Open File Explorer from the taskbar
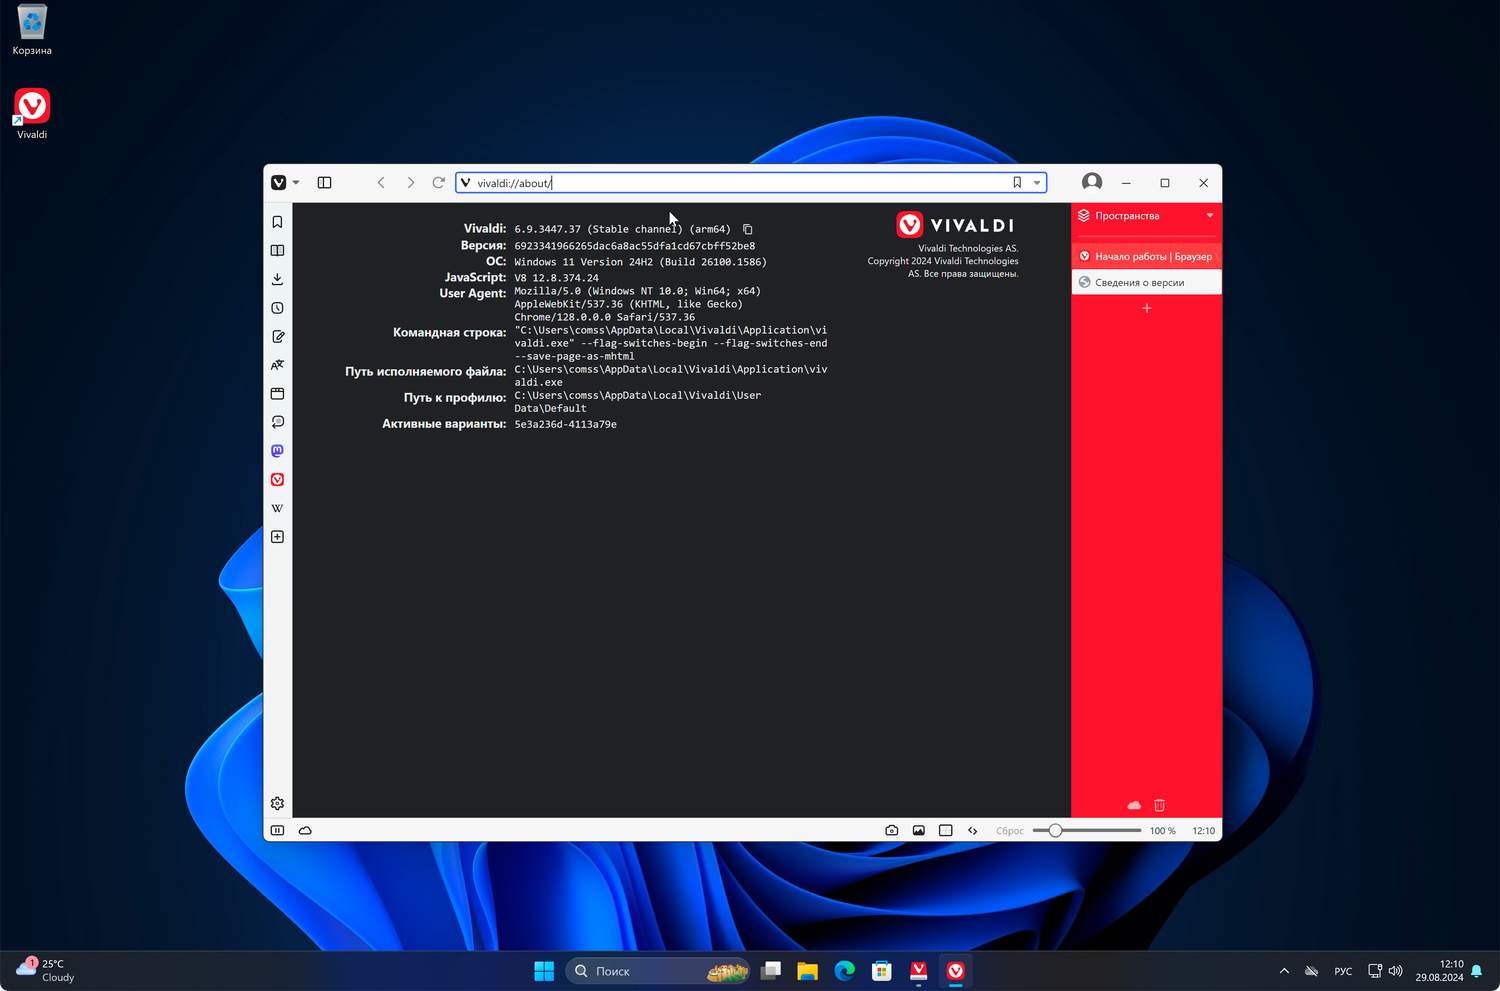The height and width of the screenshot is (991, 1500). [808, 971]
